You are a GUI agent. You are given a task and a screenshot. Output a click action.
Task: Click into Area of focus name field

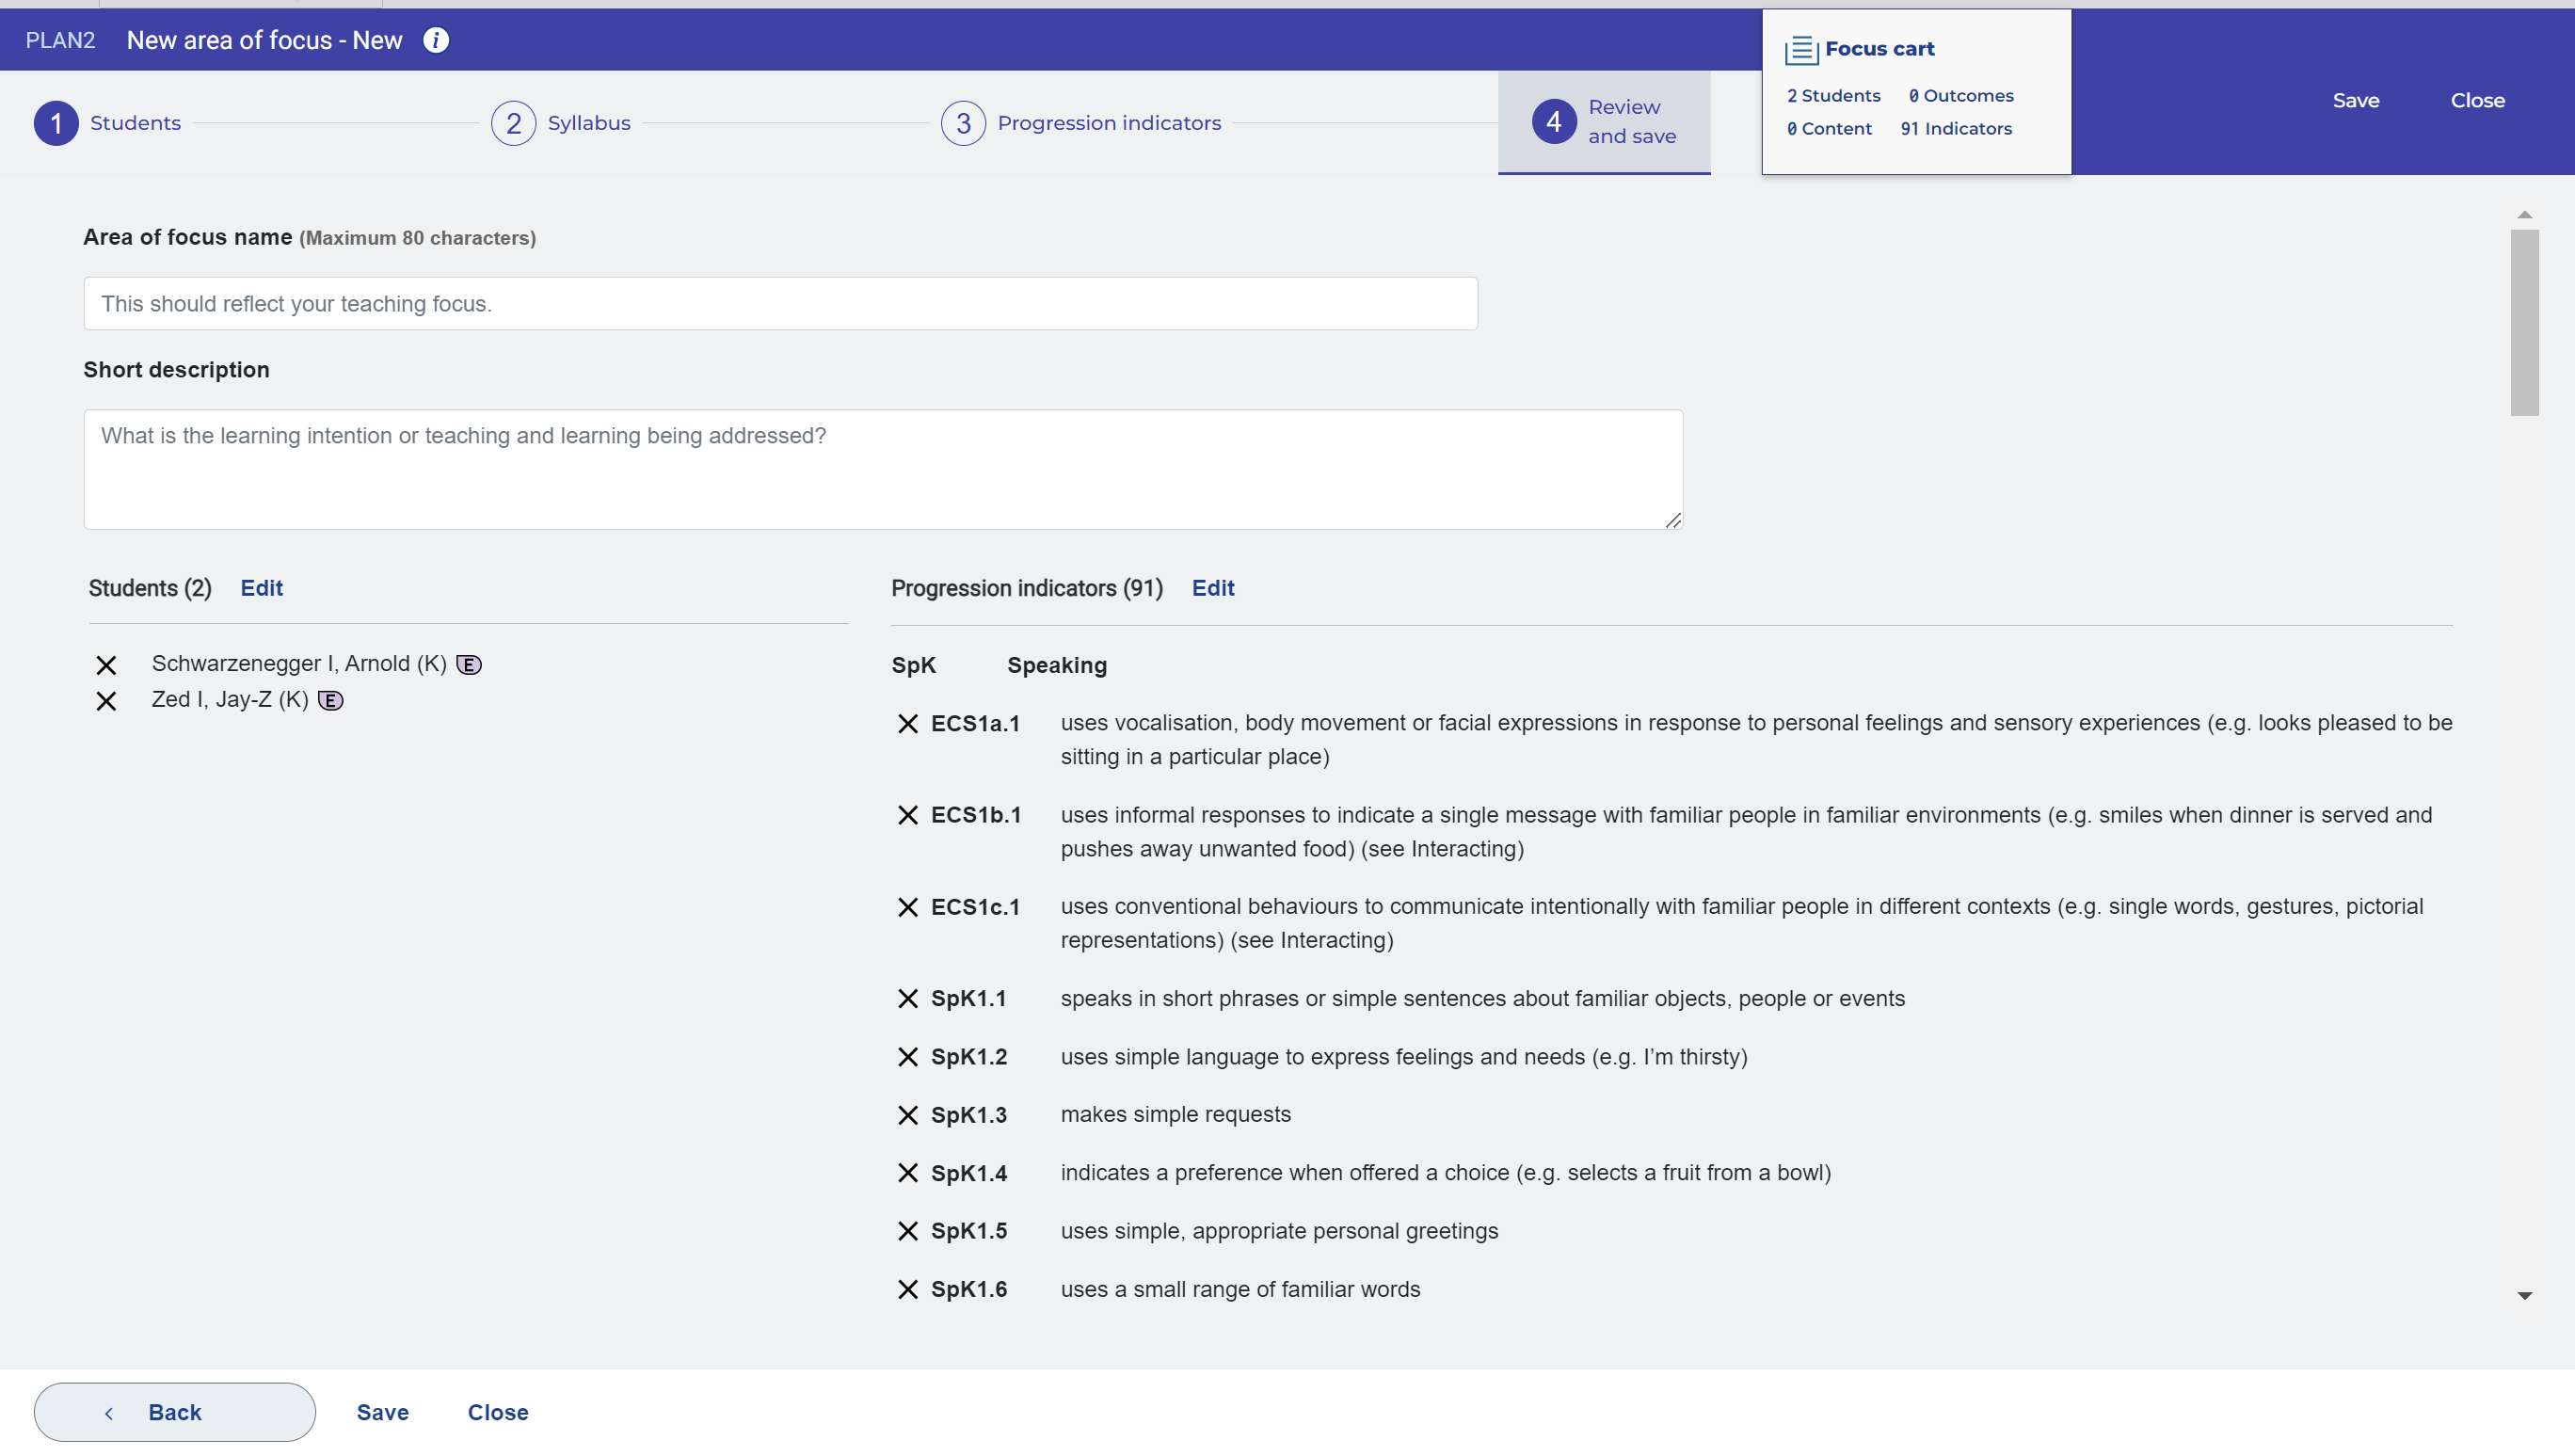(780, 304)
